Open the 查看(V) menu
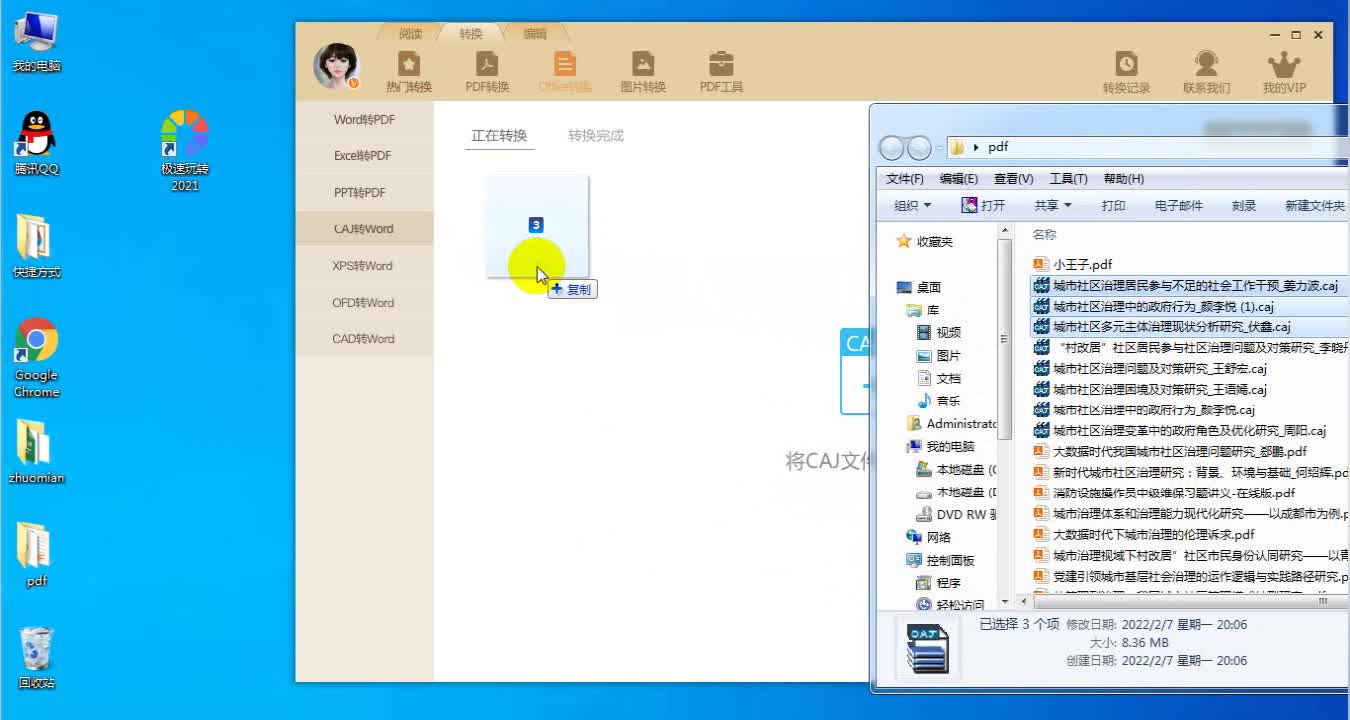Screen dimensions: 1350x720 pyautogui.click(x=1012, y=178)
